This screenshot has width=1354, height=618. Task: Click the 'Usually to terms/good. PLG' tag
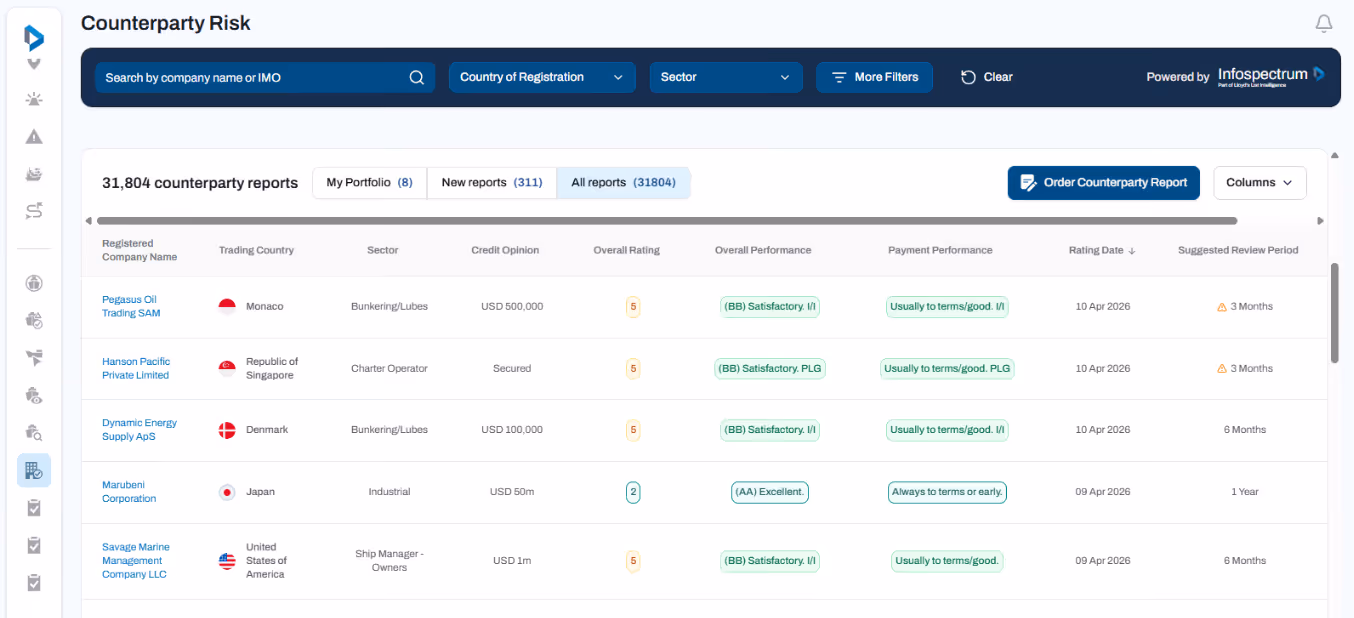[x=947, y=368]
